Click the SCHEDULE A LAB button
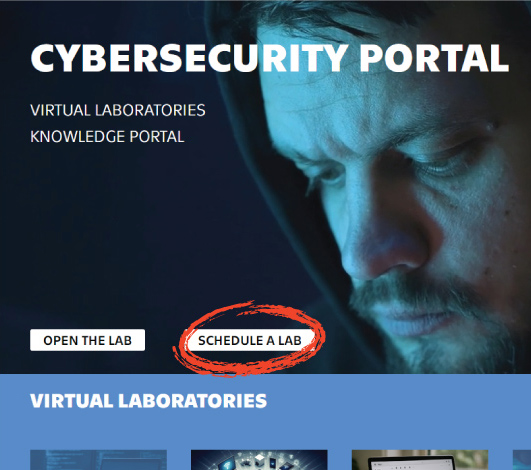The width and height of the screenshot is (531, 470). 250,340
